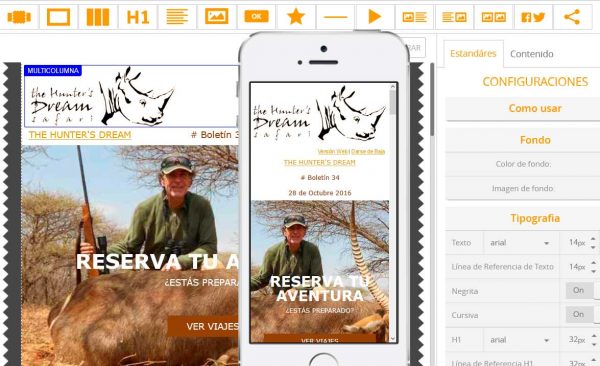This screenshot has height=366, width=600.
Task: Insert the three-column layout block
Action: (98, 17)
